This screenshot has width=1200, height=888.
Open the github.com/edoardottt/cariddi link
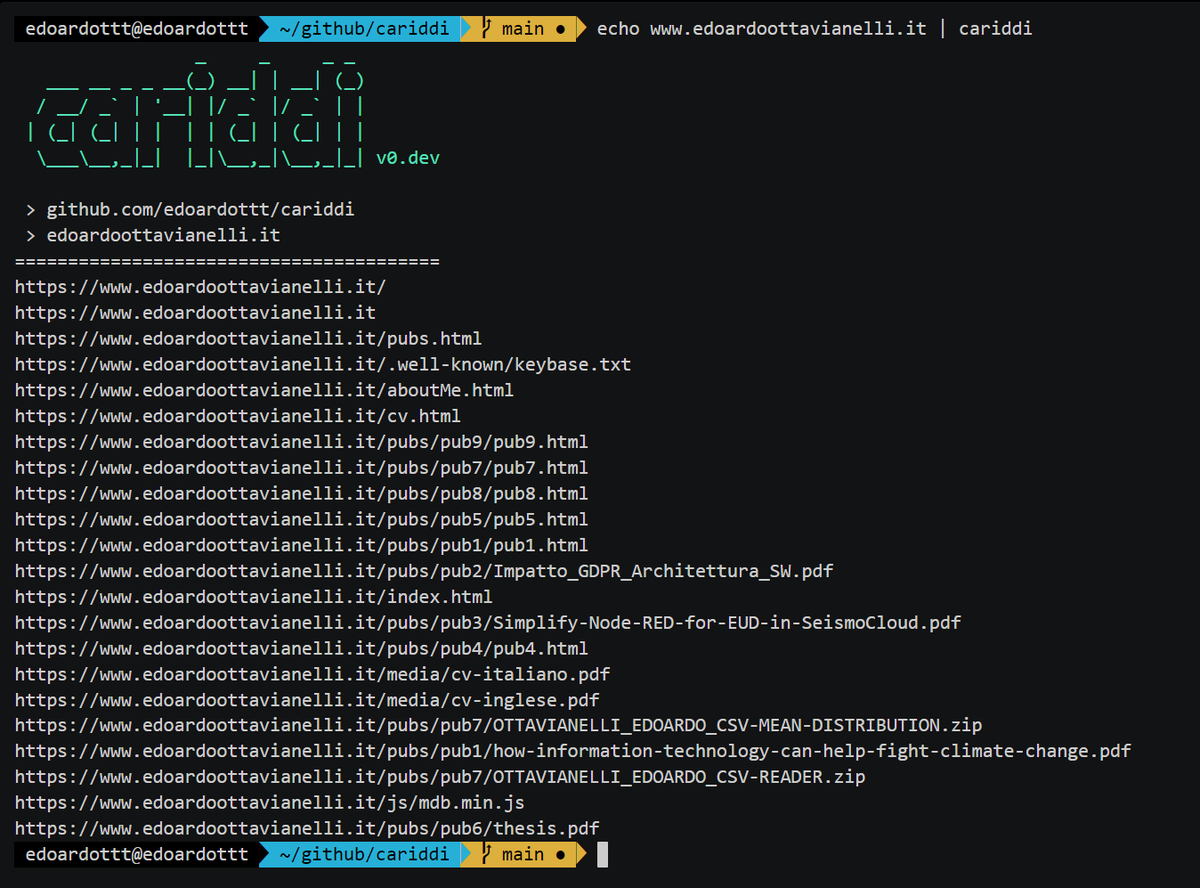point(201,210)
